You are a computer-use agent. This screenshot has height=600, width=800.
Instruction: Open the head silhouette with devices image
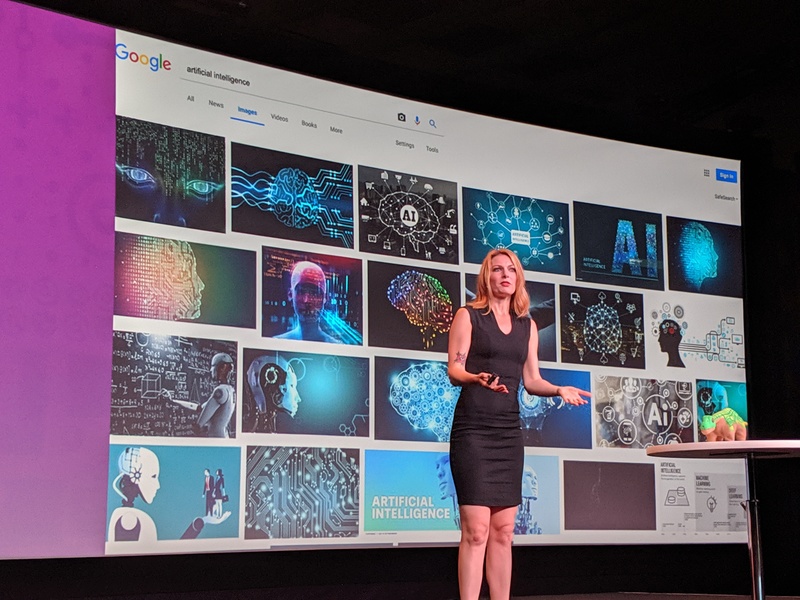click(697, 332)
